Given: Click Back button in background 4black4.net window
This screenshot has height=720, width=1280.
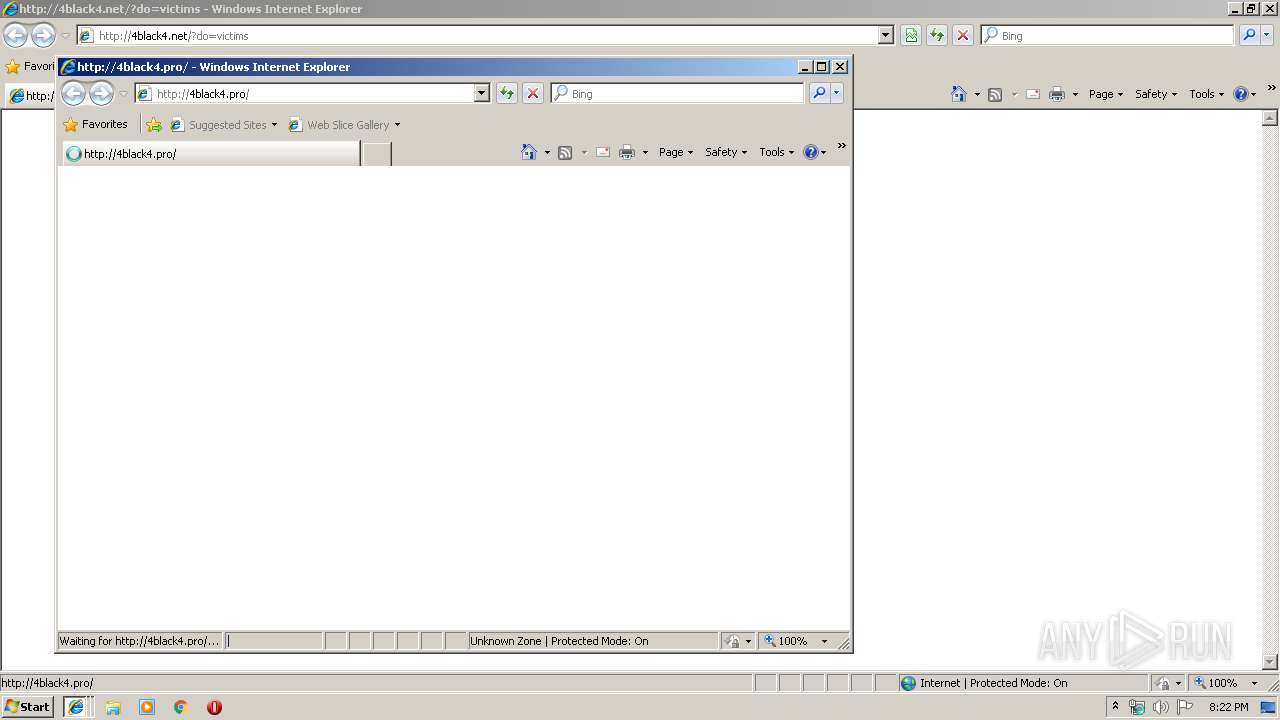Looking at the screenshot, I should click(15, 35).
